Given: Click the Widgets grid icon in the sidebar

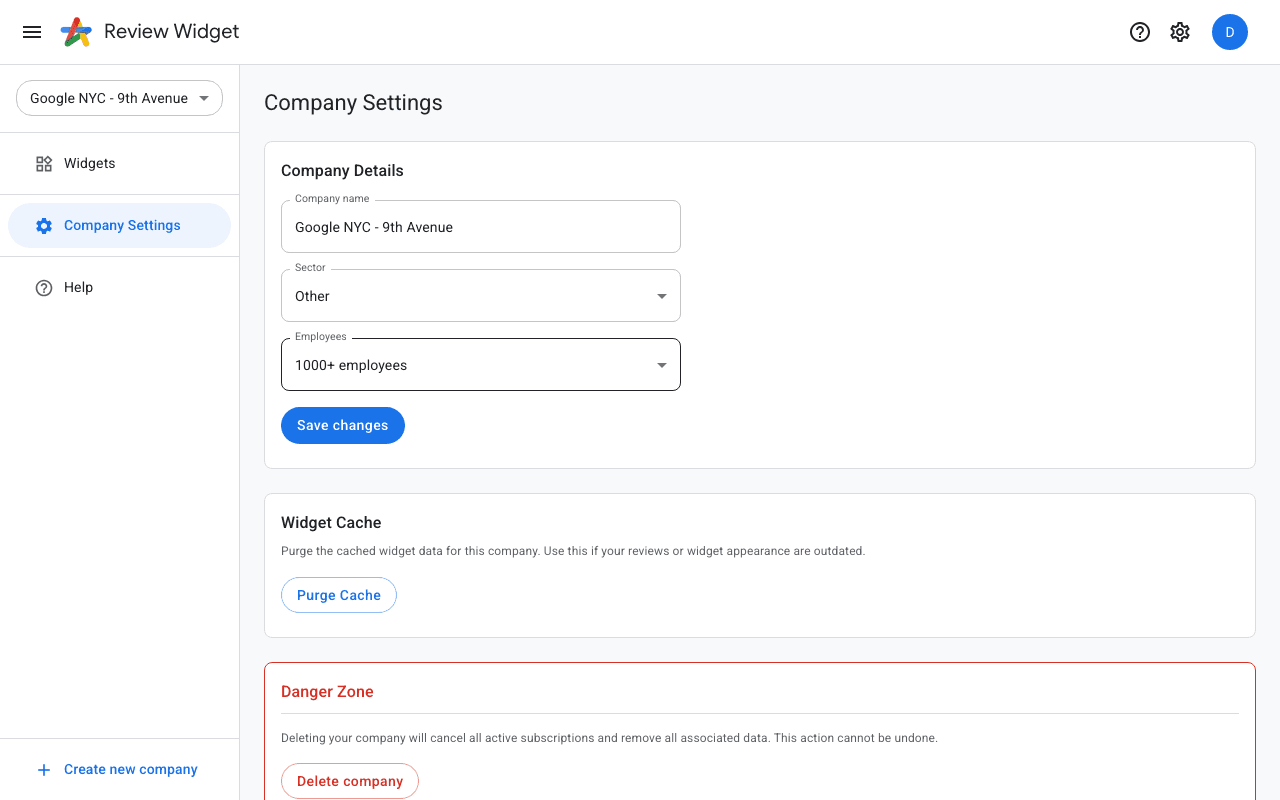Looking at the screenshot, I should [x=44, y=163].
